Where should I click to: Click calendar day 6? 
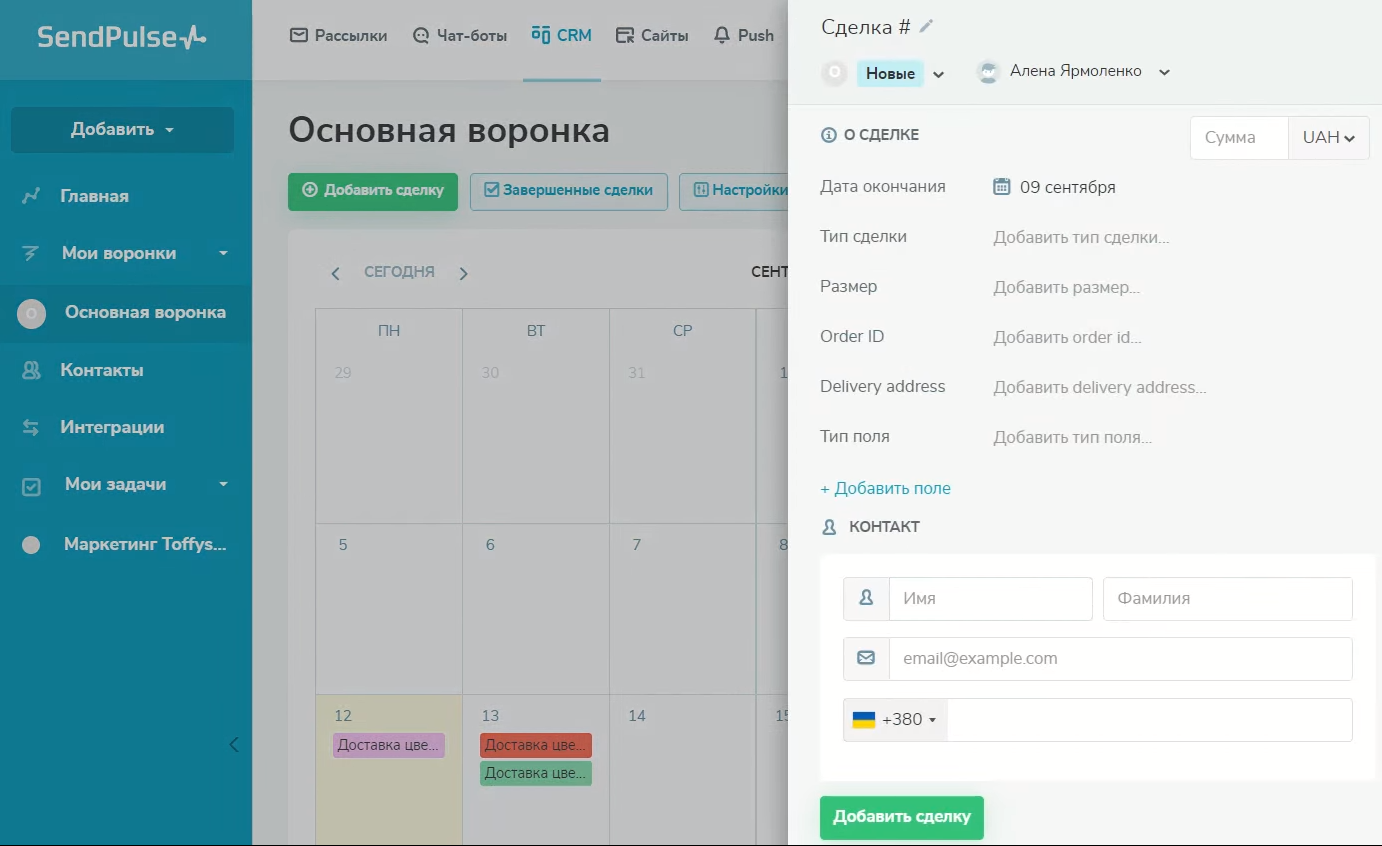536,609
